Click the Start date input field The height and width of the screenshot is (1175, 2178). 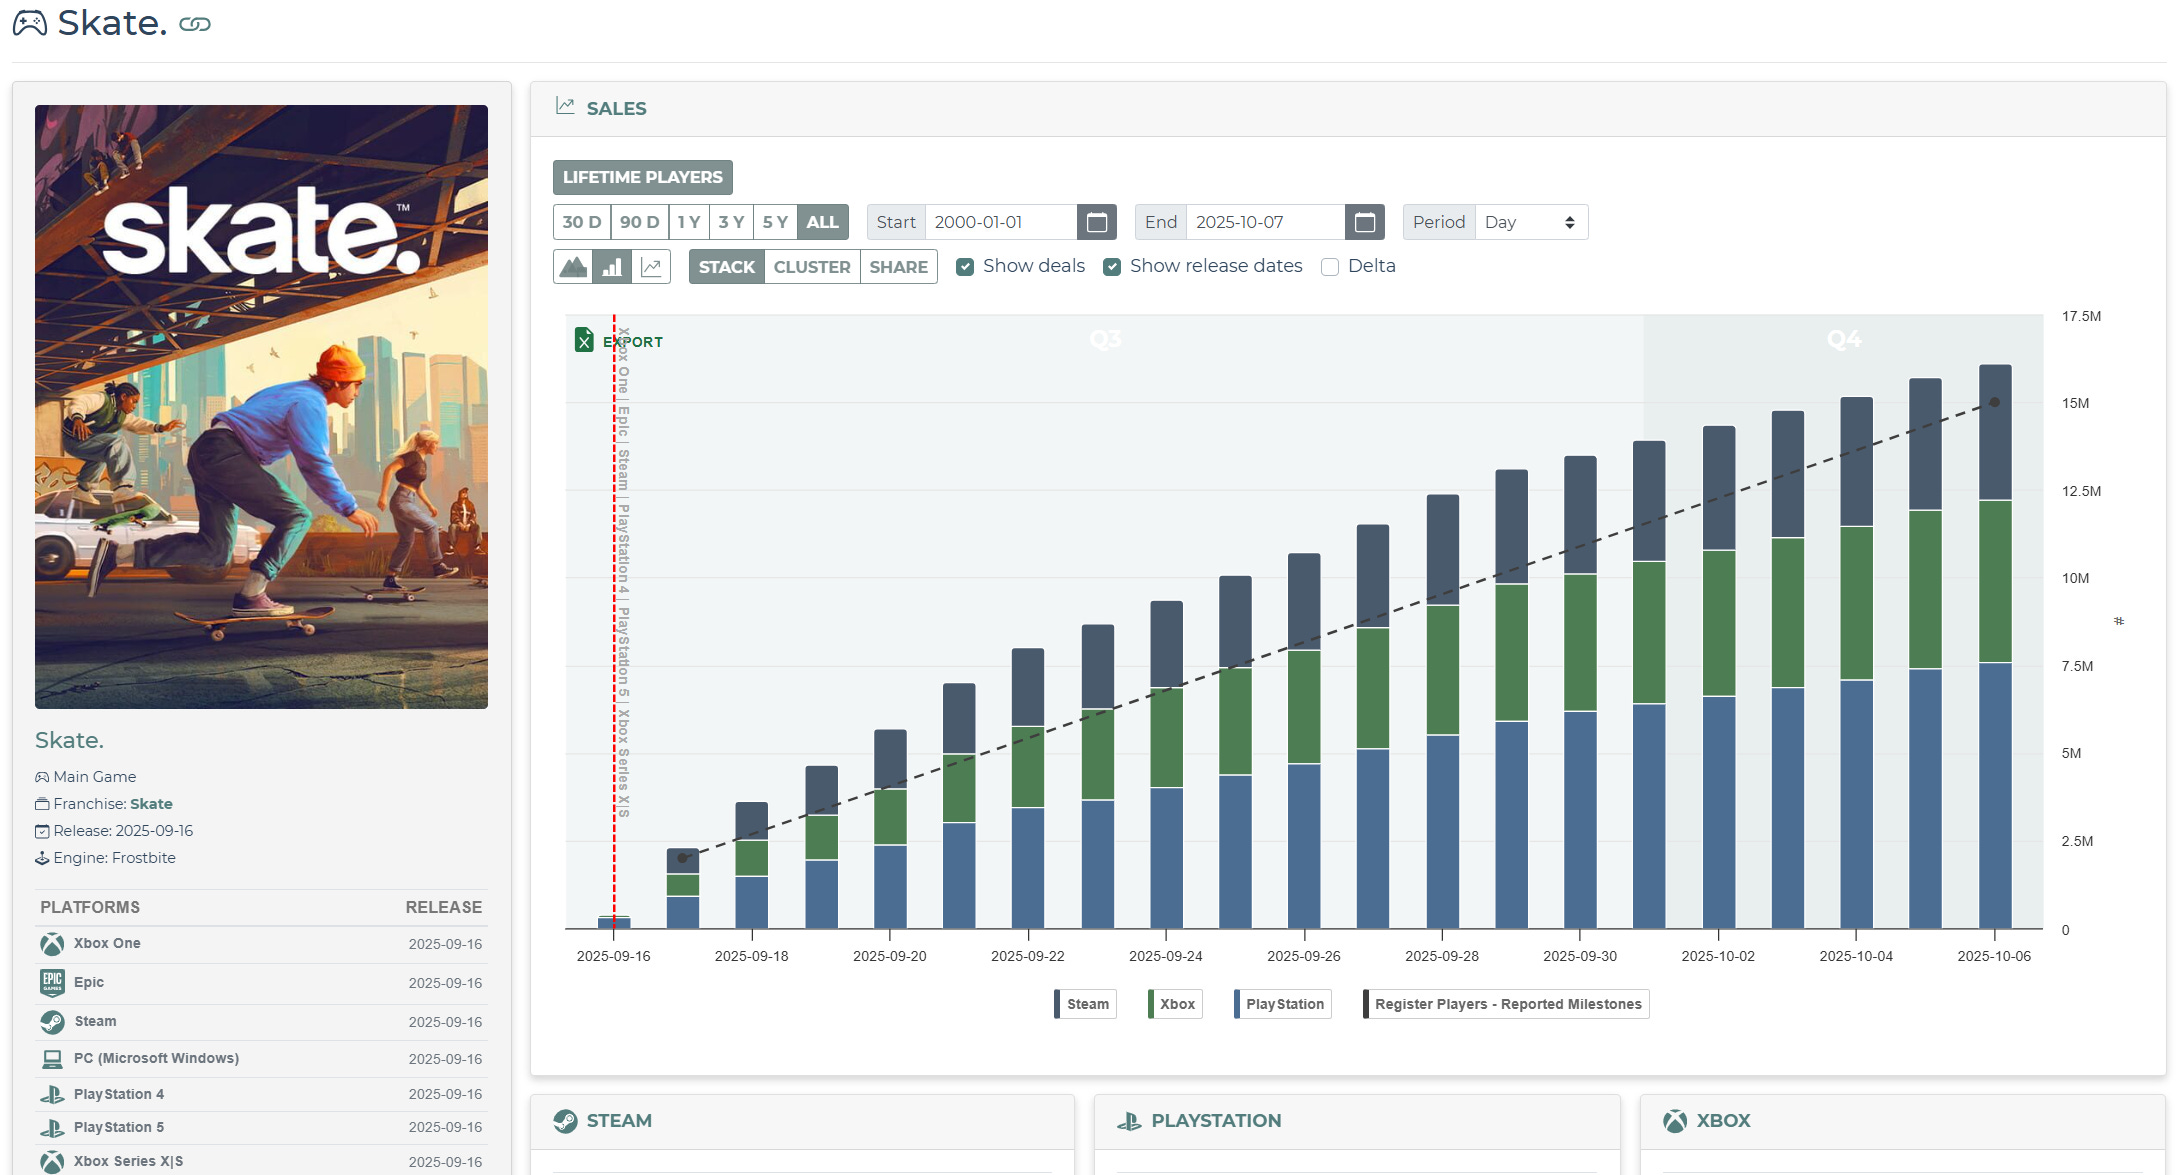tap(1000, 222)
